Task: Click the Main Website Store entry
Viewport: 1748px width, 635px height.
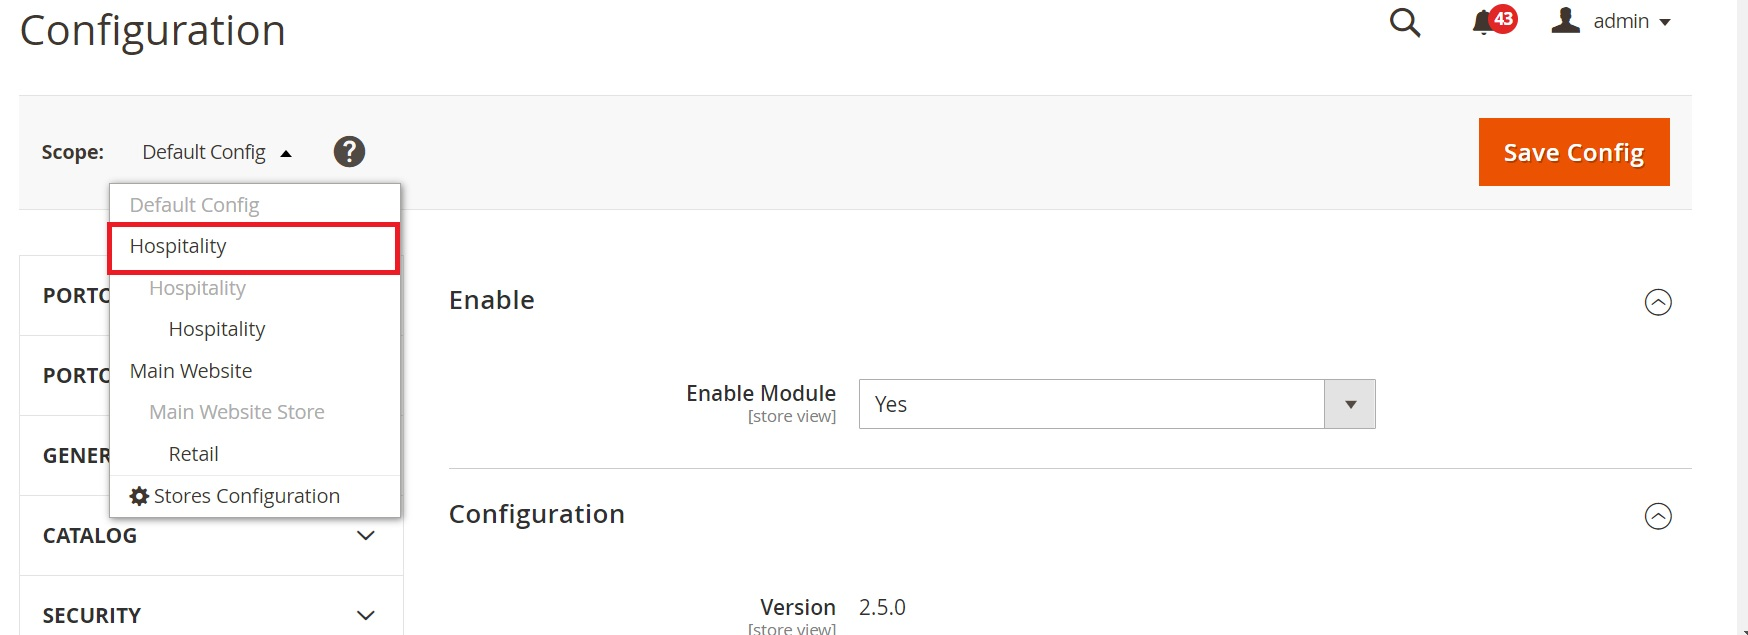Action: point(237,412)
